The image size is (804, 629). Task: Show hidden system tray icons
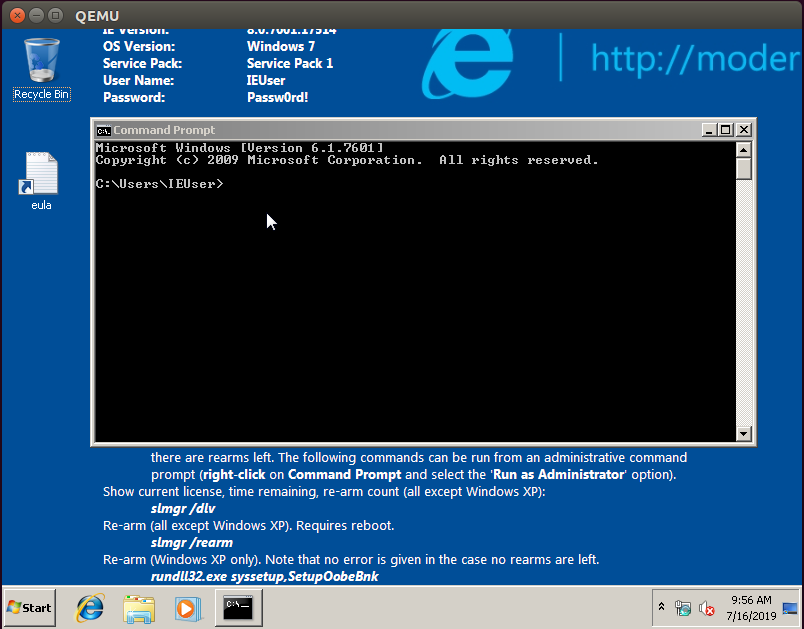coord(661,607)
